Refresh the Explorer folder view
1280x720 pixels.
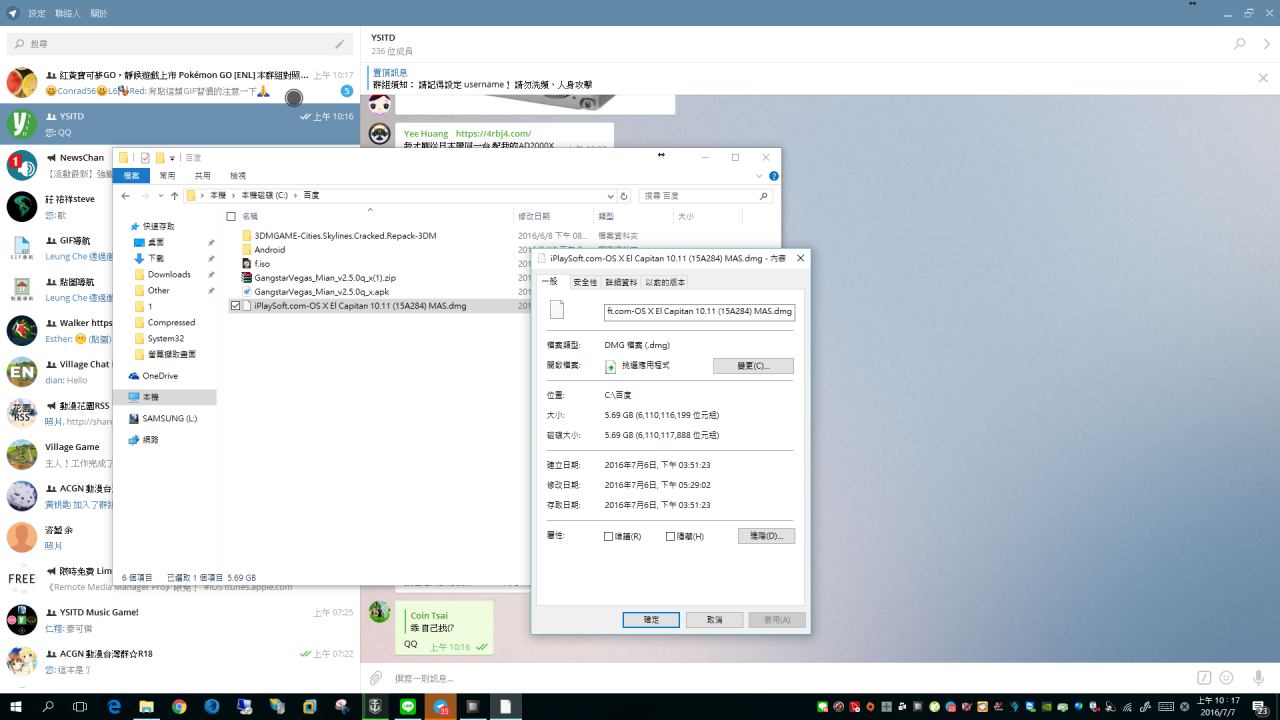[624, 196]
